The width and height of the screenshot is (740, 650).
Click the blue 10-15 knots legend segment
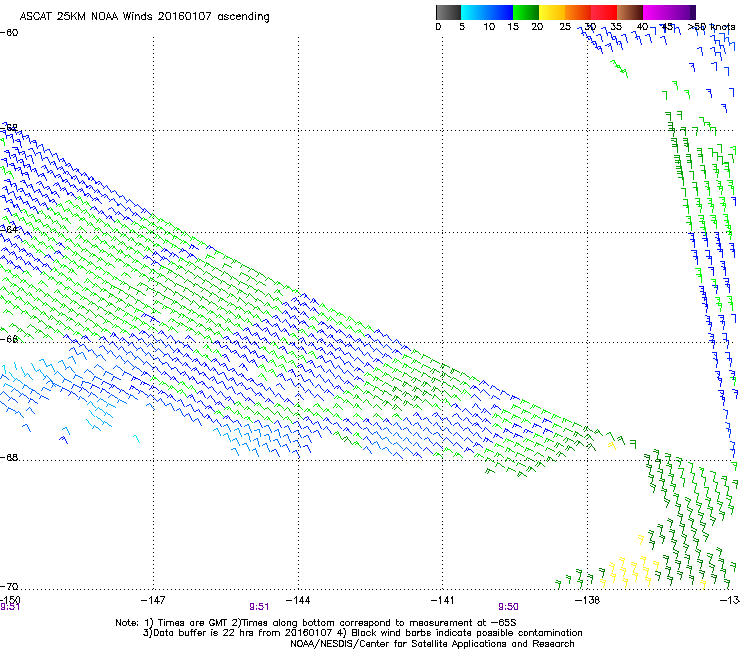click(x=500, y=12)
